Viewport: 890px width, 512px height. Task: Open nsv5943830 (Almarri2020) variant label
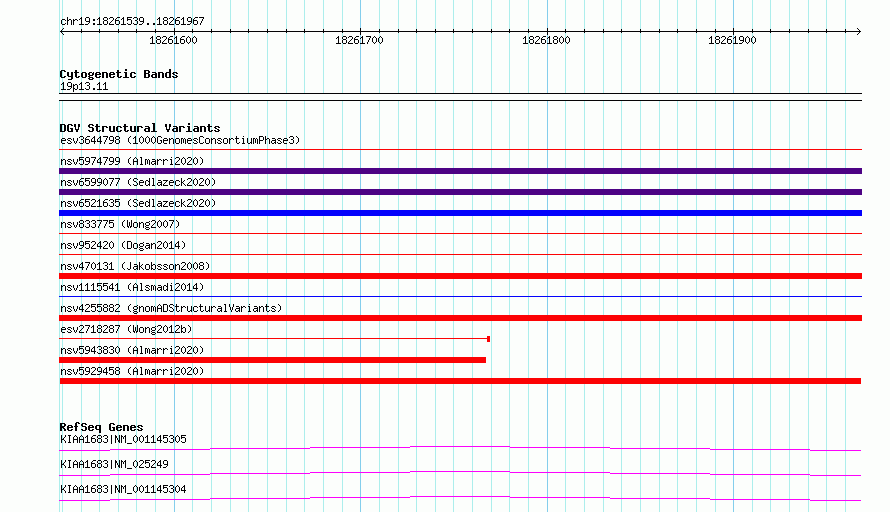[132, 350]
